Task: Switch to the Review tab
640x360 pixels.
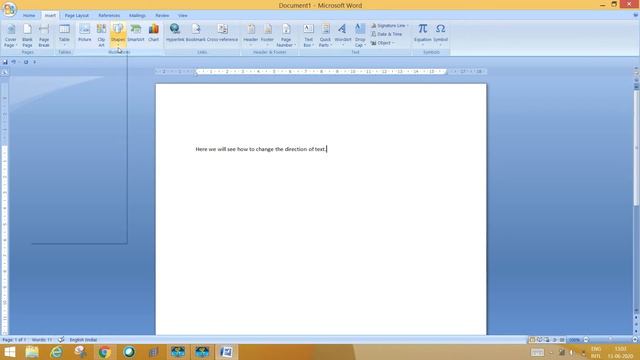Action: pos(162,16)
